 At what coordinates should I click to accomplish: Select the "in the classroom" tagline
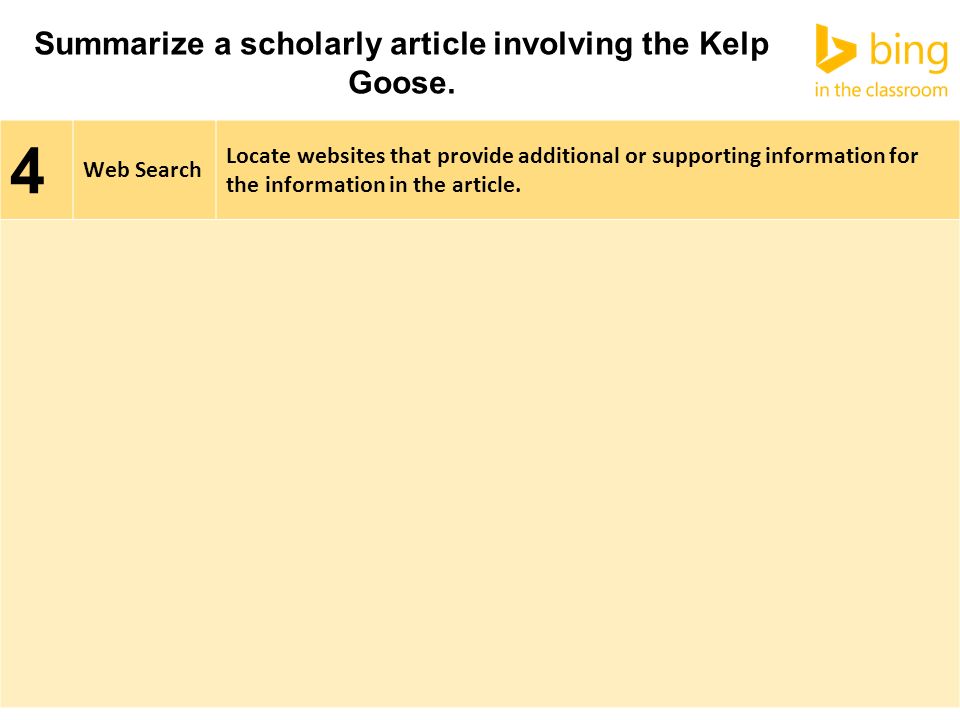881,90
